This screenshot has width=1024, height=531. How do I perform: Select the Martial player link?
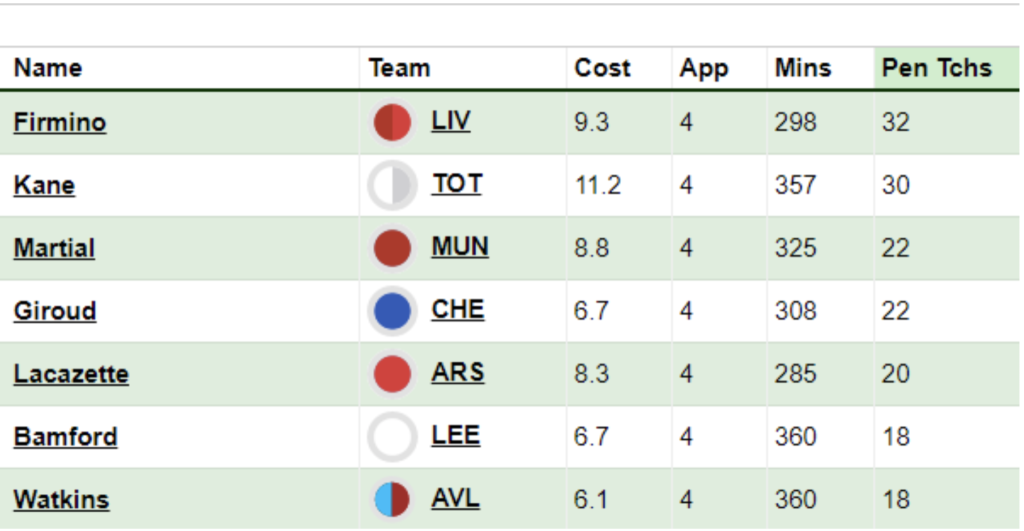pyautogui.click(x=54, y=248)
